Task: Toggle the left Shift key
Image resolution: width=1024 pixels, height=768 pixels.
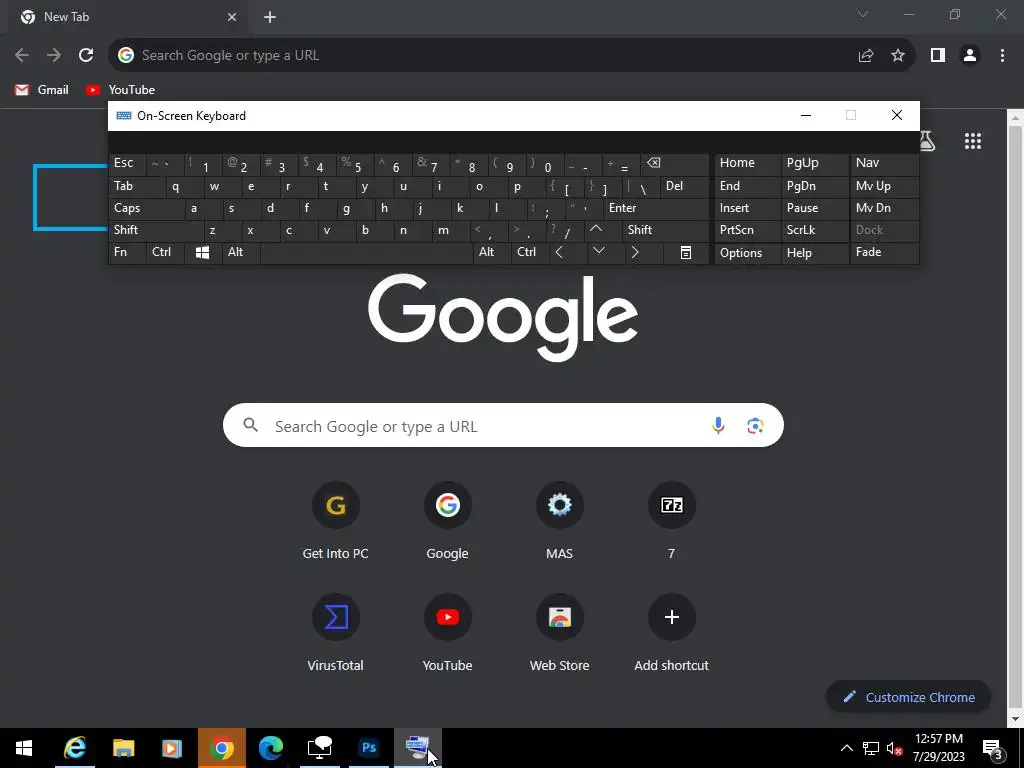Action: pyautogui.click(x=156, y=230)
